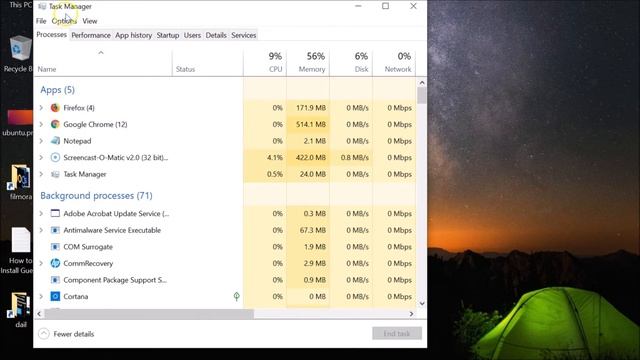The height and width of the screenshot is (360, 640).
Task: Click the horizontal scrollbar thumb
Action: (149, 314)
